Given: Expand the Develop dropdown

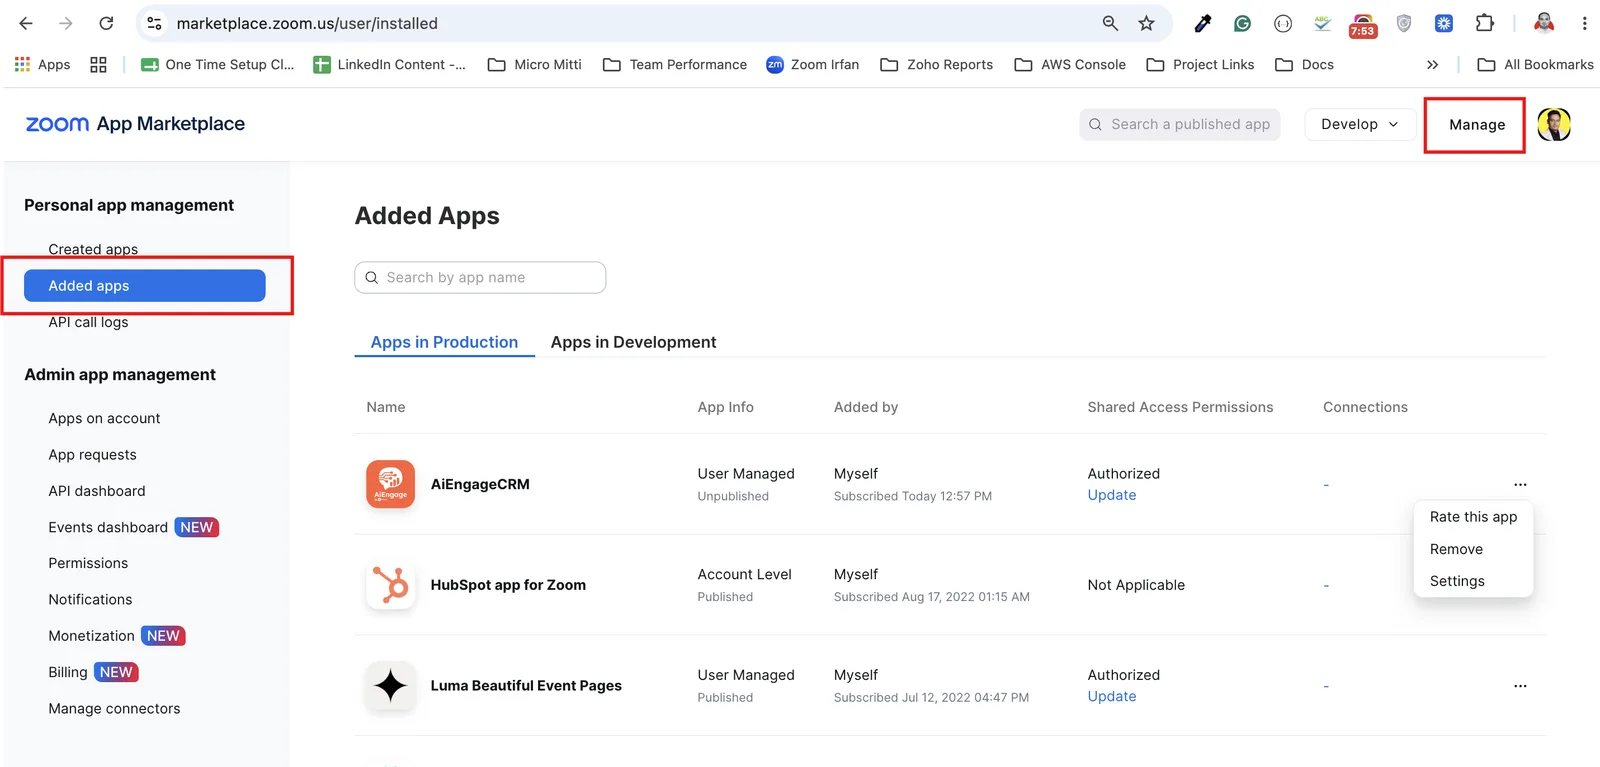Looking at the screenshot, I should point(1360,124).
